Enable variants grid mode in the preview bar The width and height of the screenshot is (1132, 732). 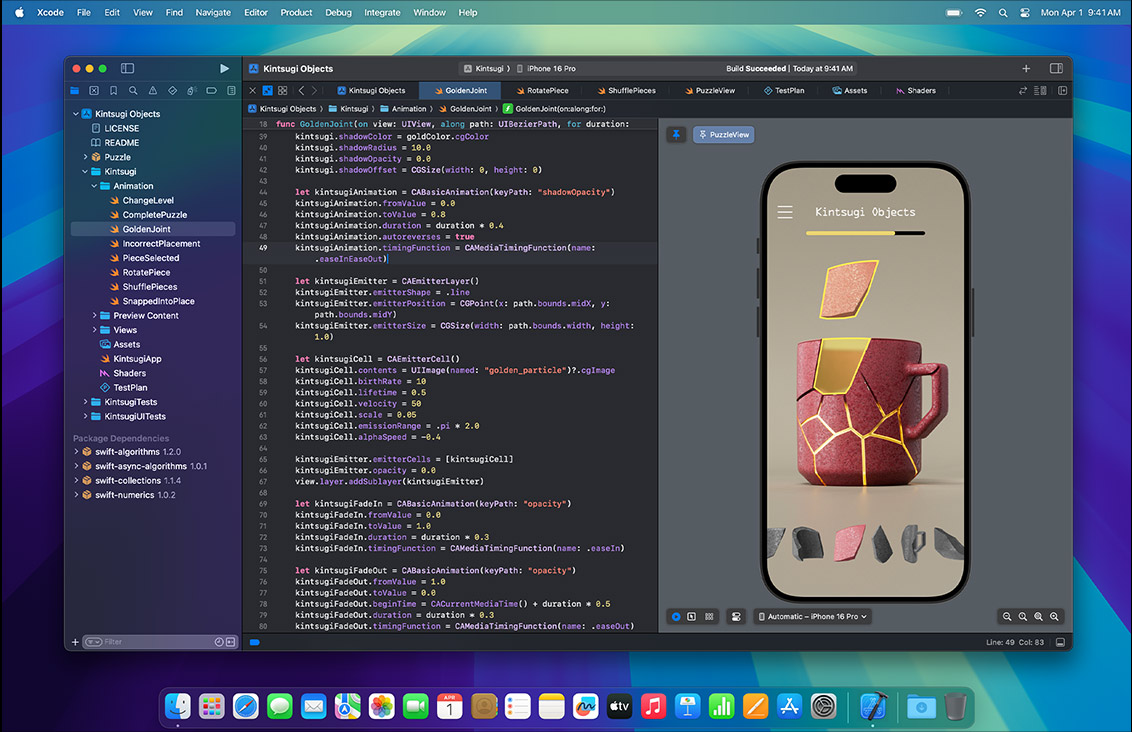pyautogui.click(x=709, y=617)
